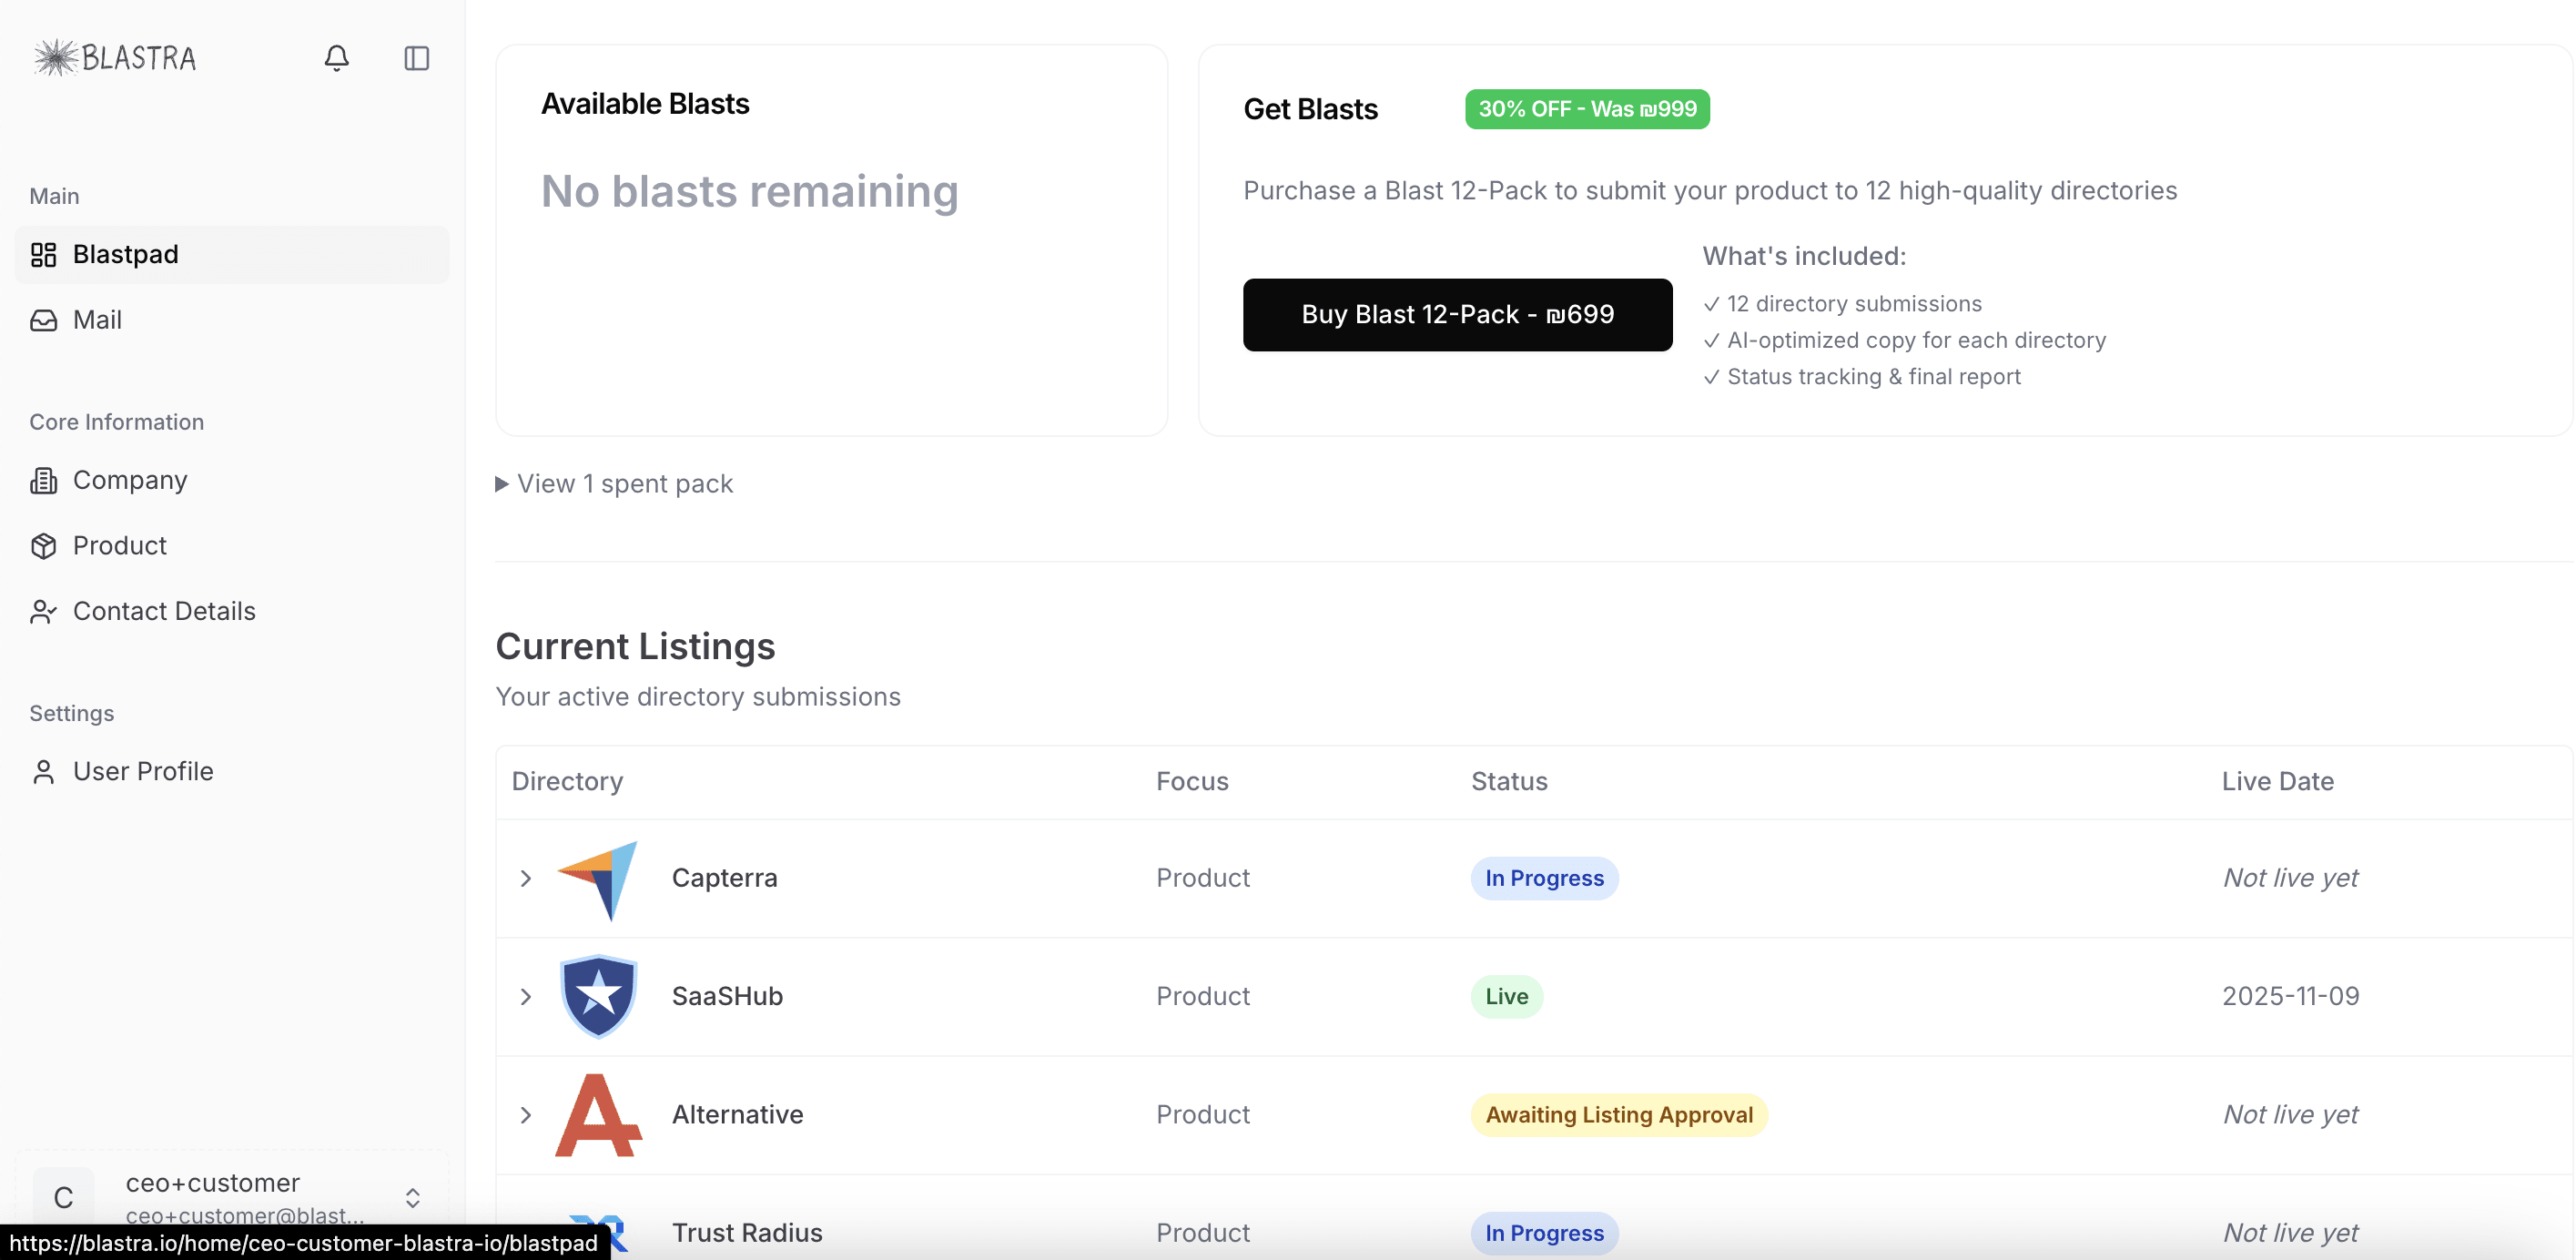Click the 30% OFF green badge

pyautogui.click(x=1587, y=109)
